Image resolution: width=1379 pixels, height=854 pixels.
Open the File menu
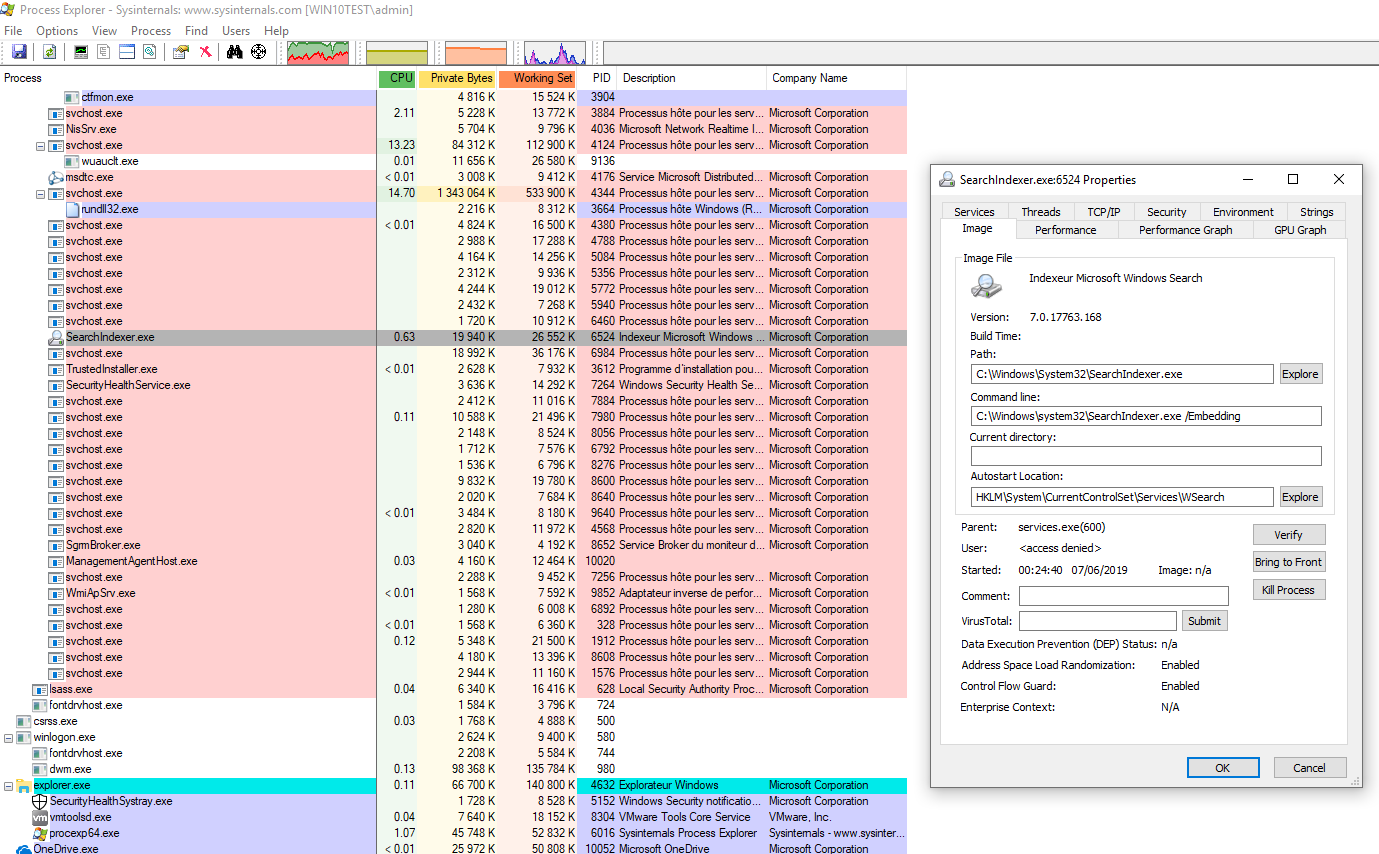(x=13, y=31)
